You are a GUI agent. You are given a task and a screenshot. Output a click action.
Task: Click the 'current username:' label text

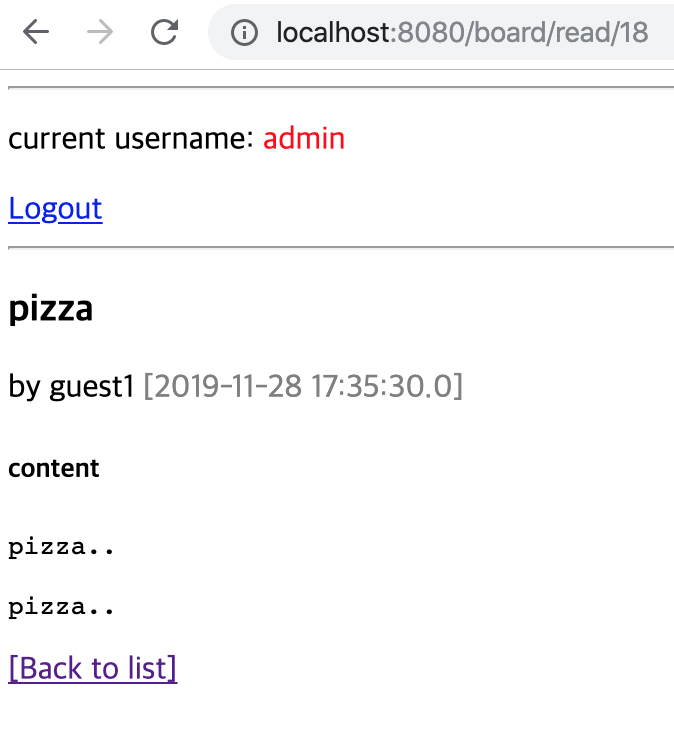pyautogui.click(x=131, y=138)
